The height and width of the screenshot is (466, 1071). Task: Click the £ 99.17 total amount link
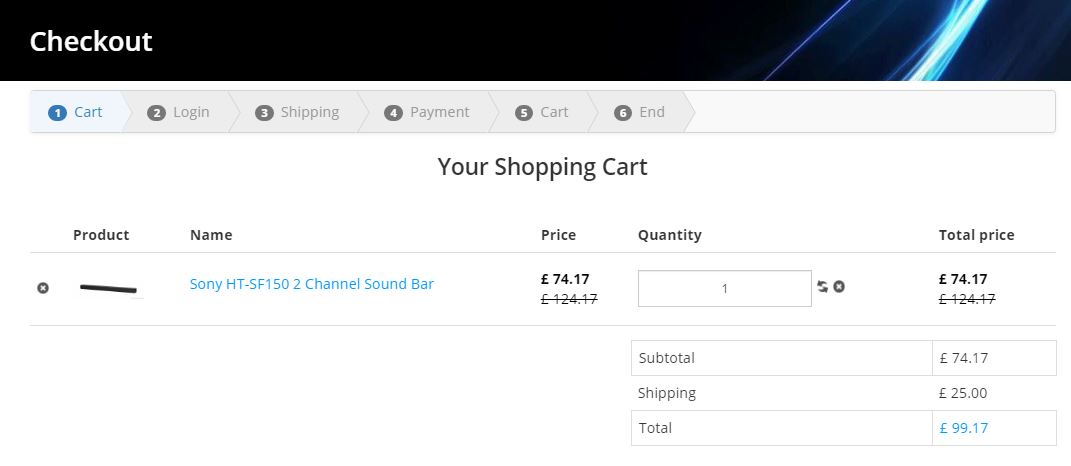pos(964,428)
